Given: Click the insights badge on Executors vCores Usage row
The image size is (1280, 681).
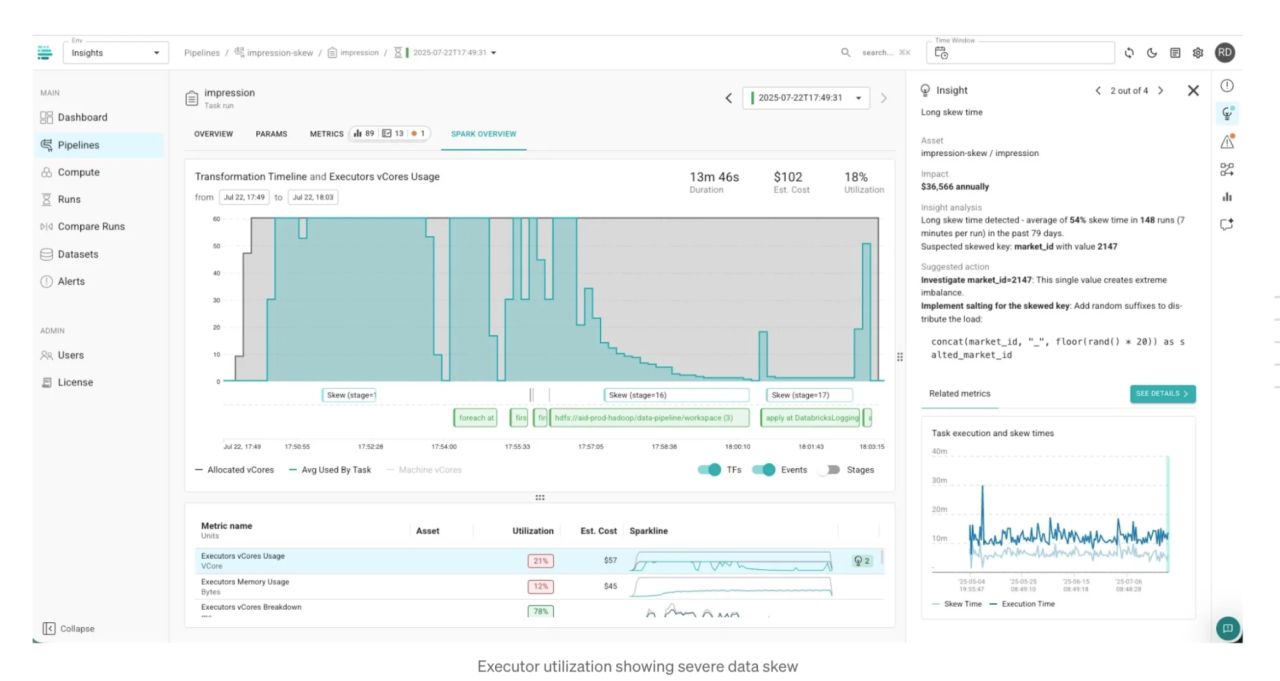Looking at the screenshot, I should (861, 561).
